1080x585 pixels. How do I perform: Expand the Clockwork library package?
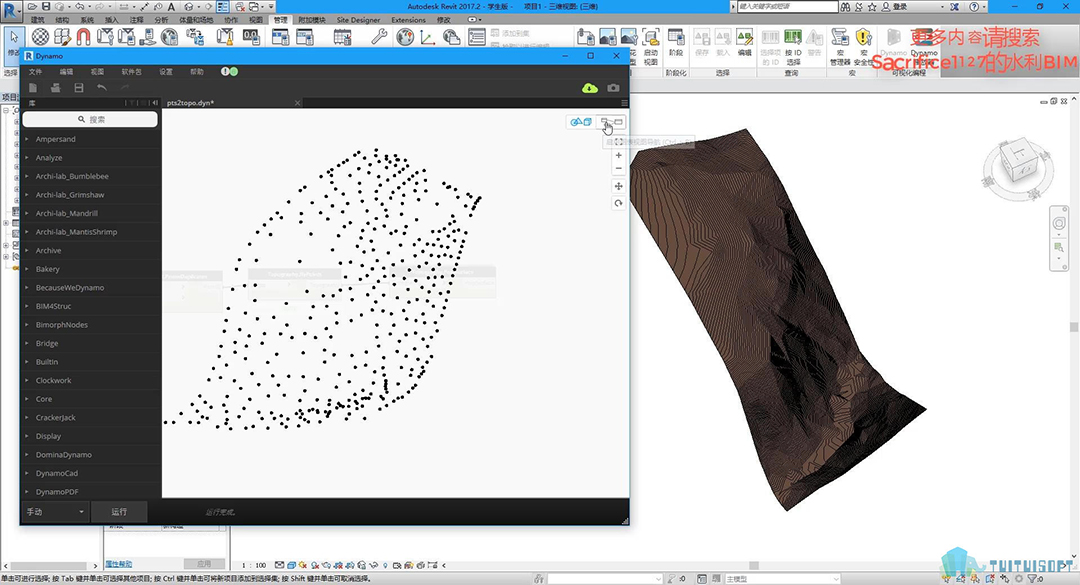[54, 380]
